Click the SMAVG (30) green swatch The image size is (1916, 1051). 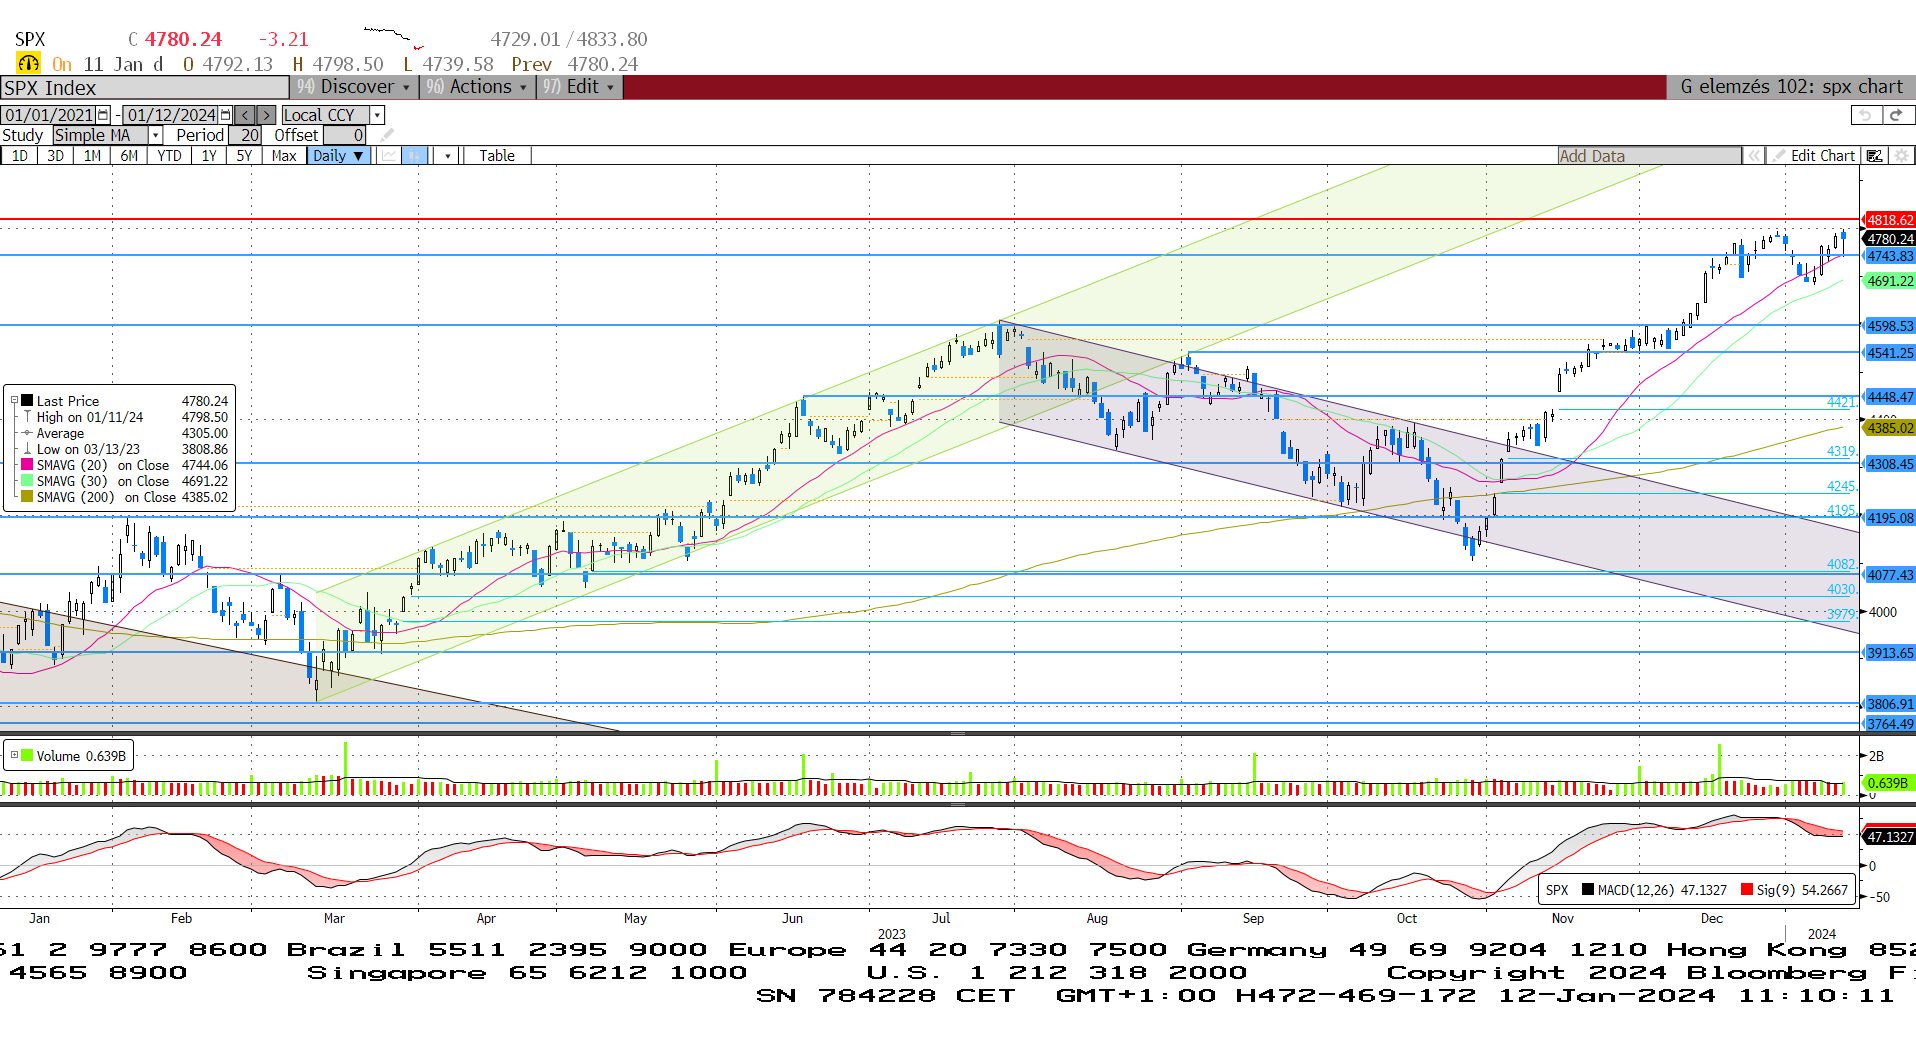tap(27, 481)
